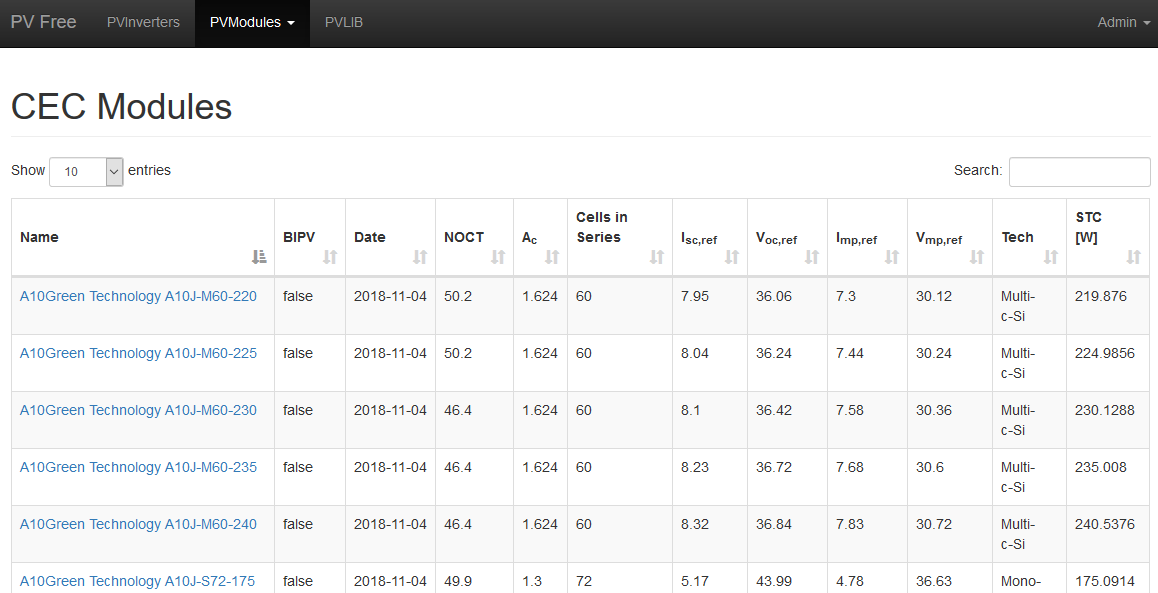
Task: Click the Name column header text
Action: point(39,237)
